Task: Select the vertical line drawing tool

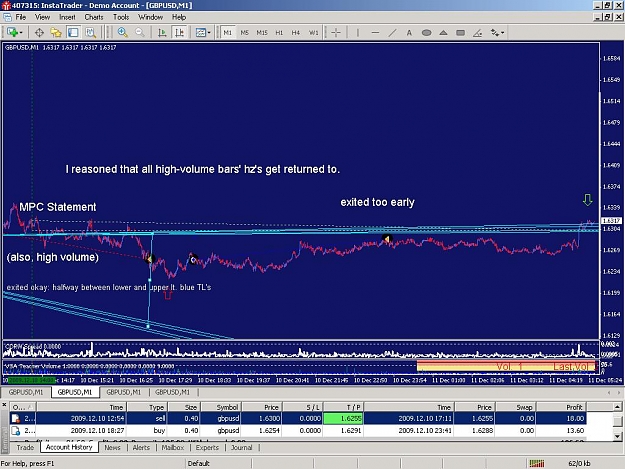Action: (x=358, y=33)
